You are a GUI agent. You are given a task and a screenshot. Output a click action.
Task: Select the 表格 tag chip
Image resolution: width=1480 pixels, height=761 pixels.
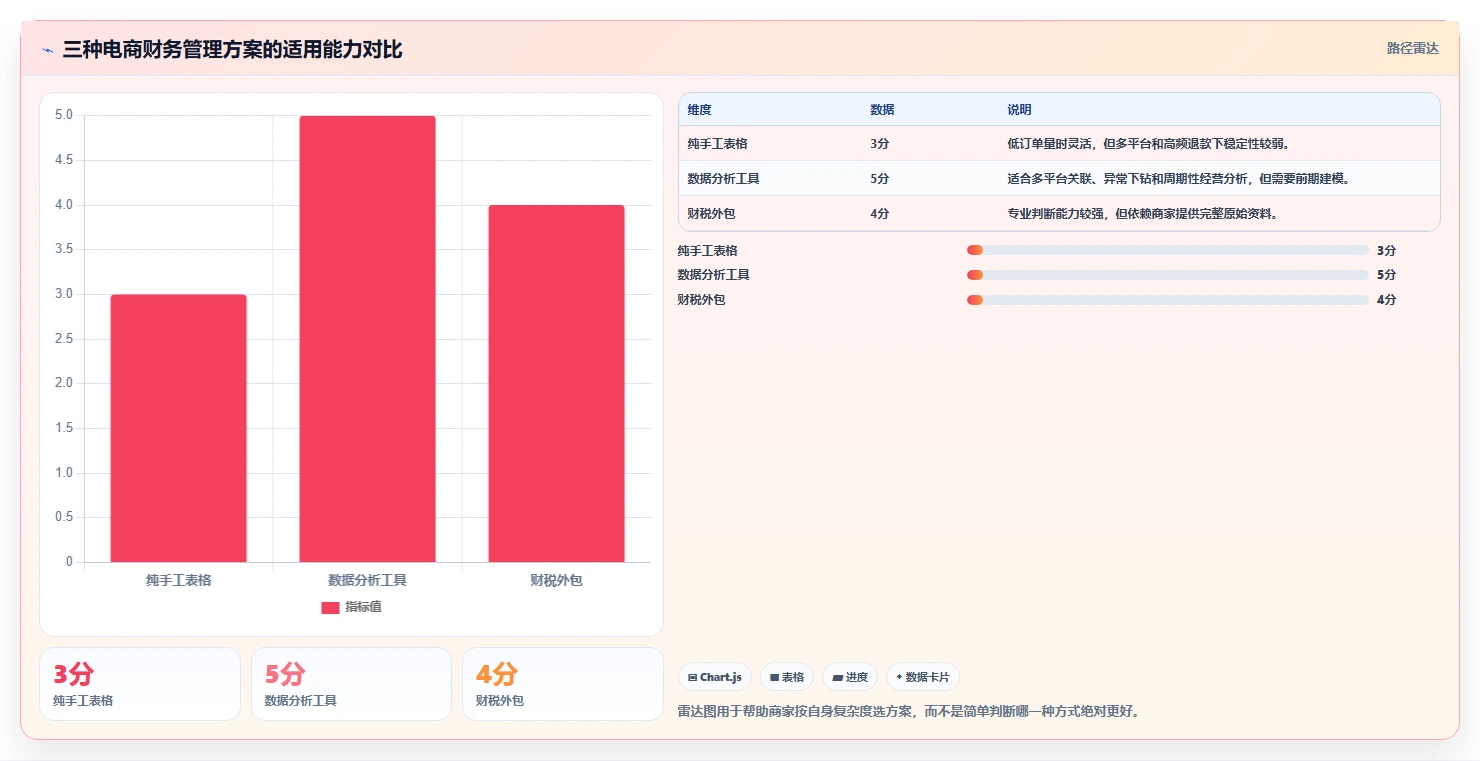tap(787, 677)
